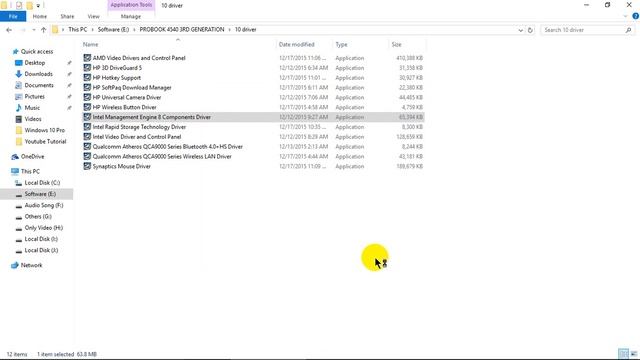
Task: Go up one folder level arrow
Action: [x=44, y=30]
